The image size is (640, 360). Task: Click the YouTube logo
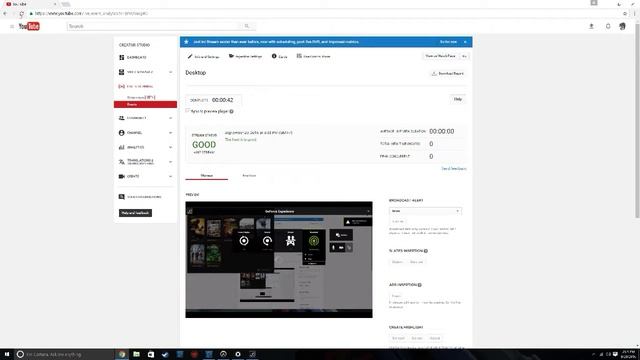29,27
